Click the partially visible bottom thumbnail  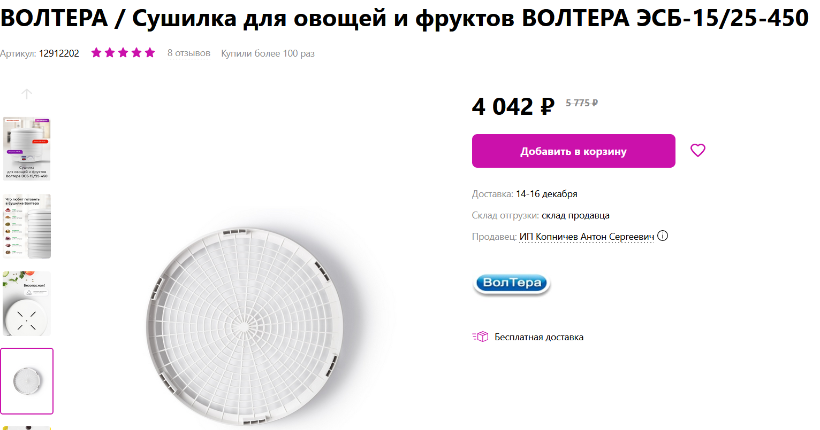27,428
